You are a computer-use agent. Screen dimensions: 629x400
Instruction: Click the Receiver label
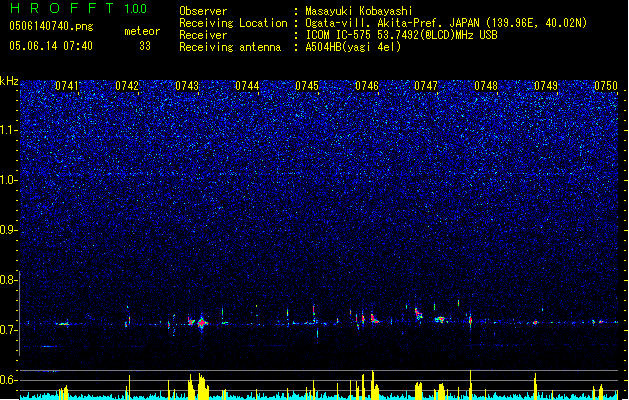pyautogui.click(x=203, y=35)
